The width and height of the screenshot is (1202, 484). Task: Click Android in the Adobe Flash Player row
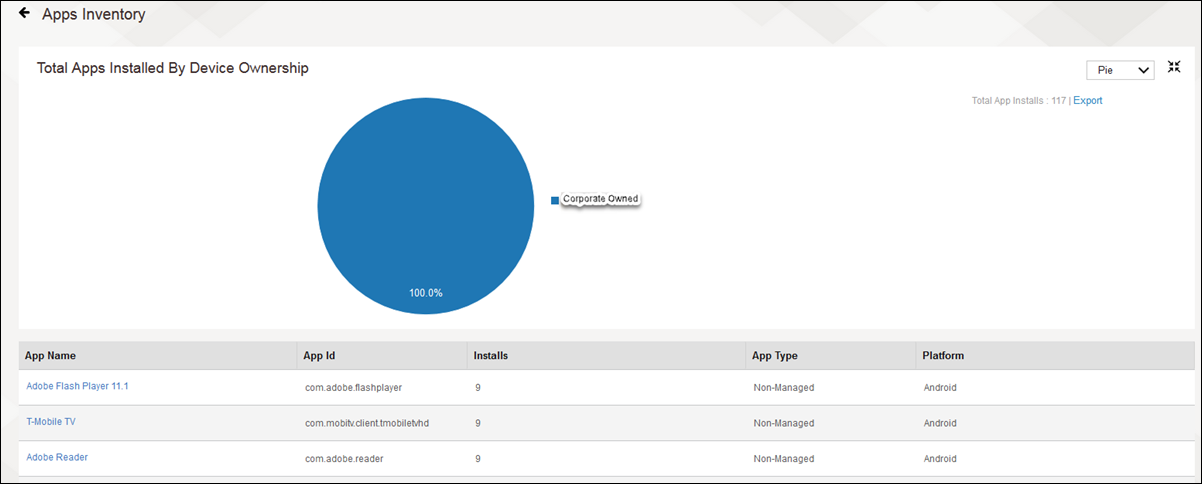[x=940, y=387]
